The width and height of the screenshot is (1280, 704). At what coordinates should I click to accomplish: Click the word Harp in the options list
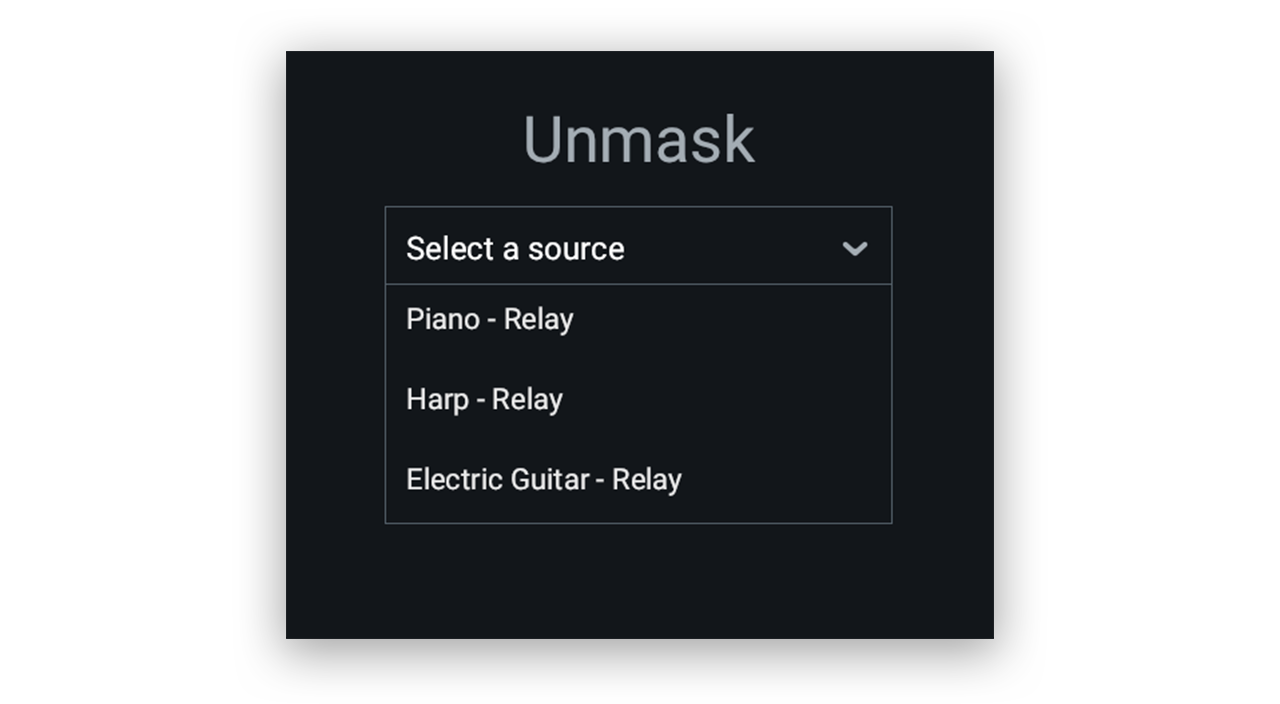point(437,400)
